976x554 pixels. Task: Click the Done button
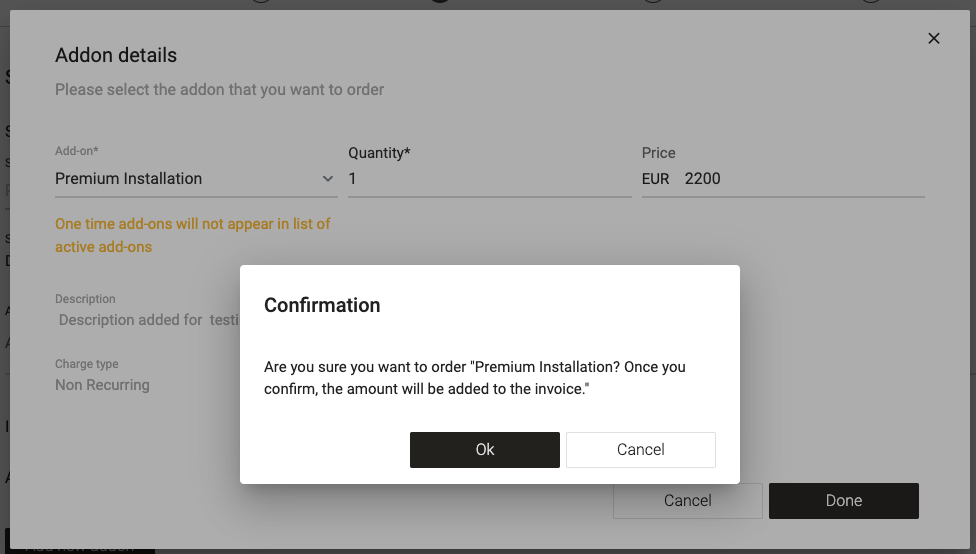point(843,501)
